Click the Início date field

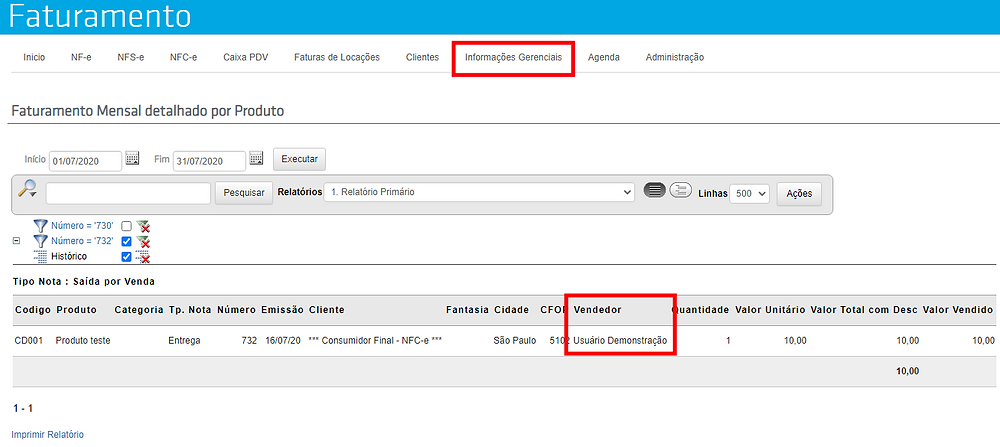85,161
